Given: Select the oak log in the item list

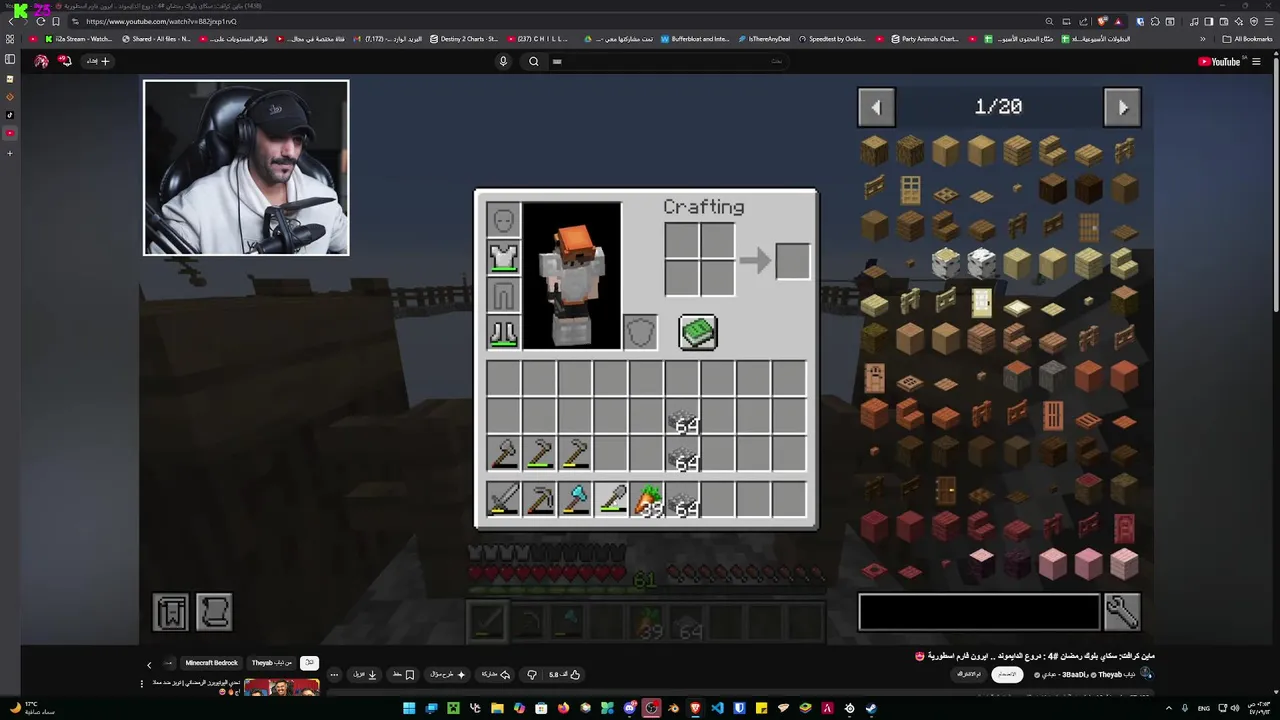Looking at the screenshot, I should click(x=874, y=151).
